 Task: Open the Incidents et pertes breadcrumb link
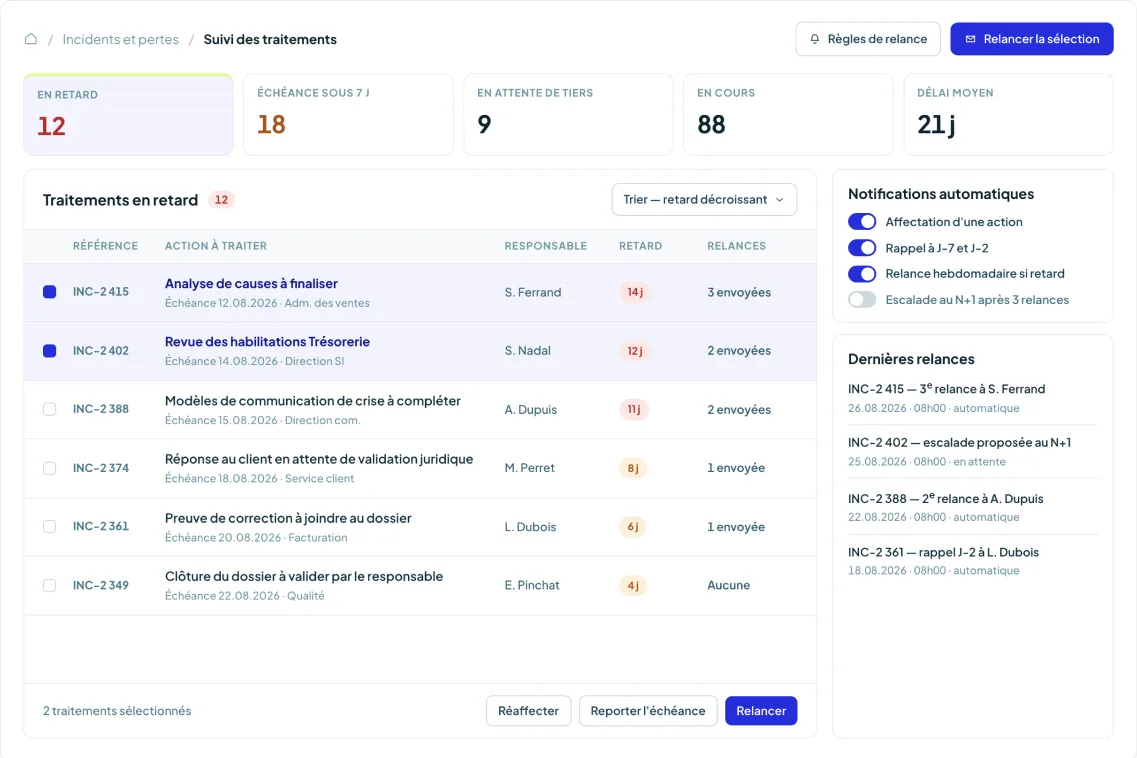pos(120,39)
